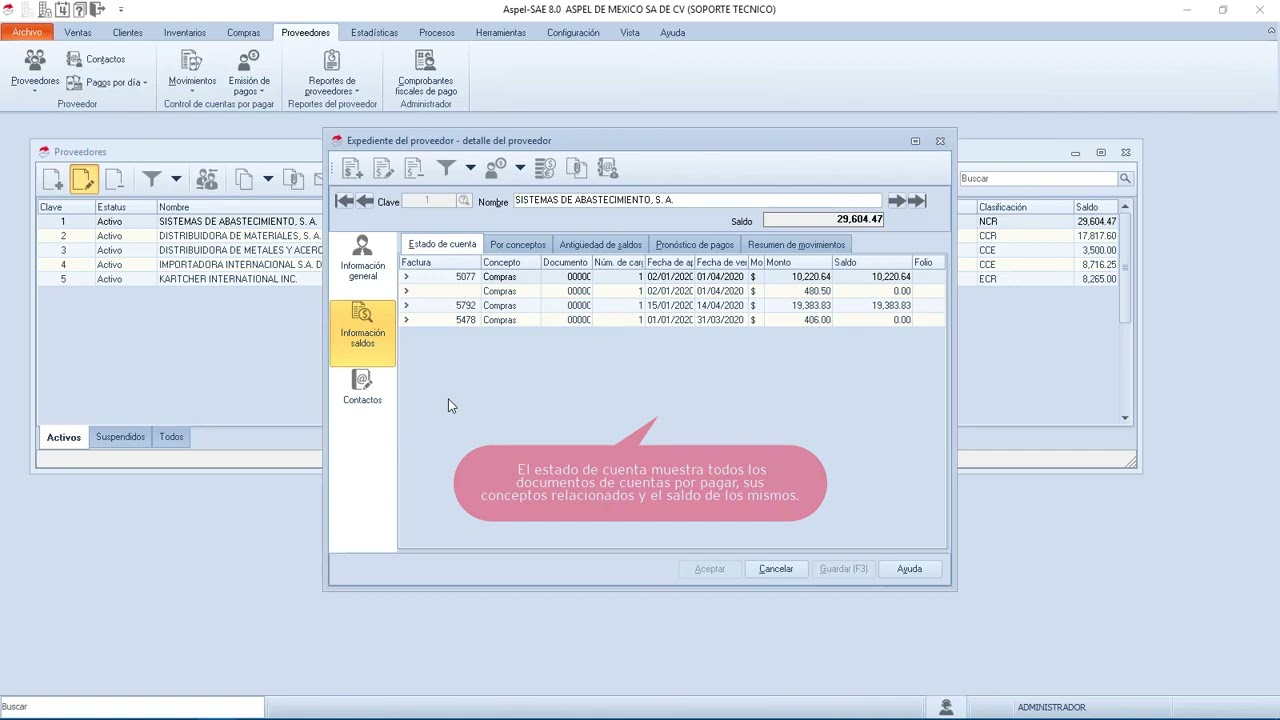Switch to the Antigüedad de saldos tab
The image size is (1280, 720).
coord(600,245)
